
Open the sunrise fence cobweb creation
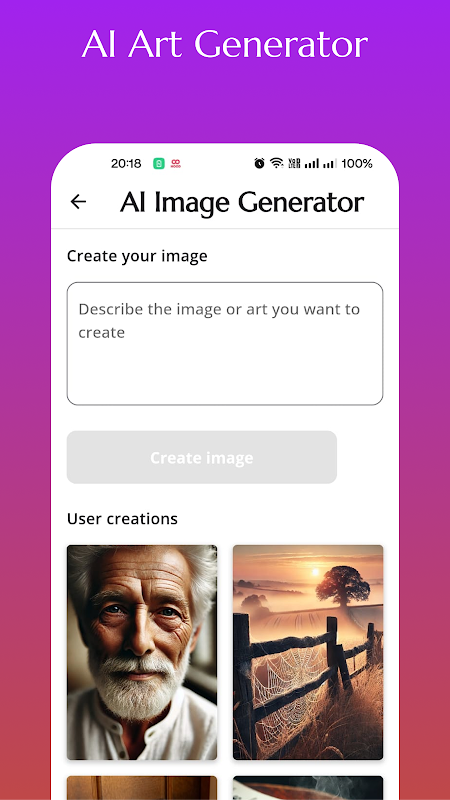(x=308, y=652)
